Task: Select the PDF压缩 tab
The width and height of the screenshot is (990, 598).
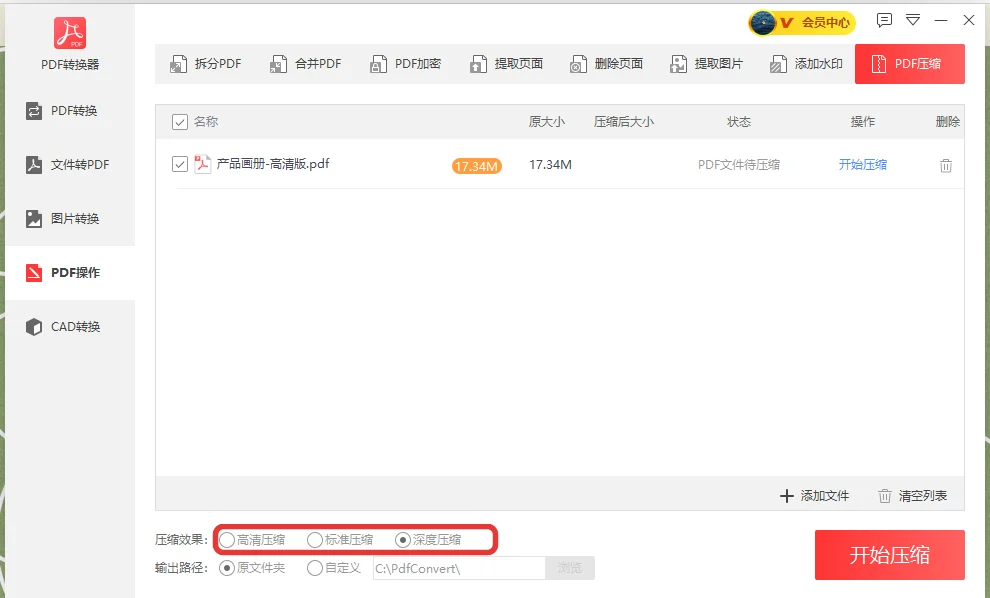Action: pyautogui.click(x=909, y=64)
